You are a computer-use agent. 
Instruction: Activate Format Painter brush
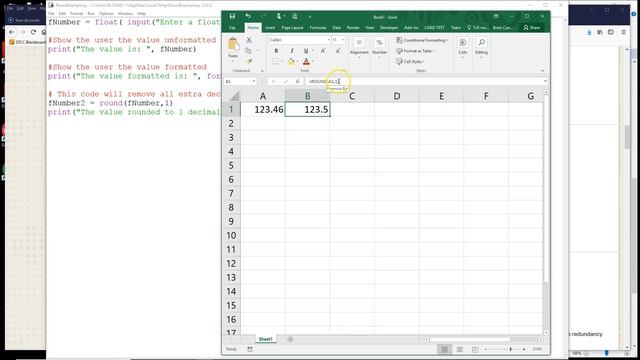[x=249, y=61]
